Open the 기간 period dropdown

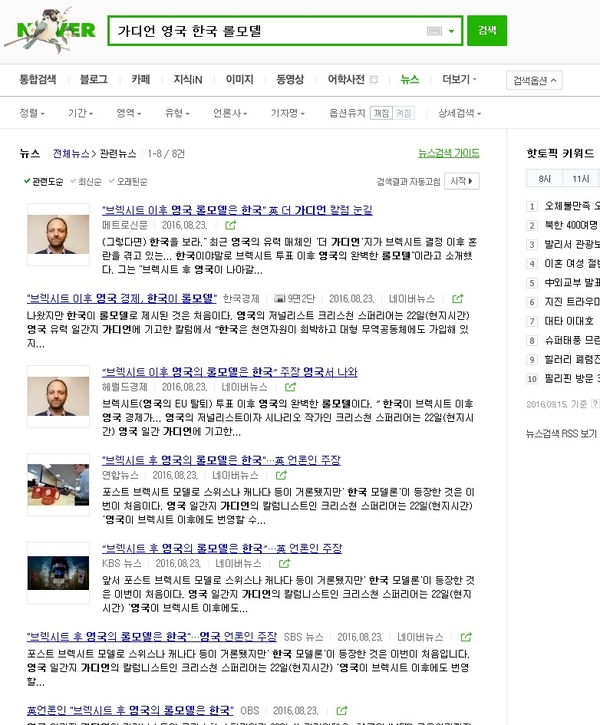80,113
